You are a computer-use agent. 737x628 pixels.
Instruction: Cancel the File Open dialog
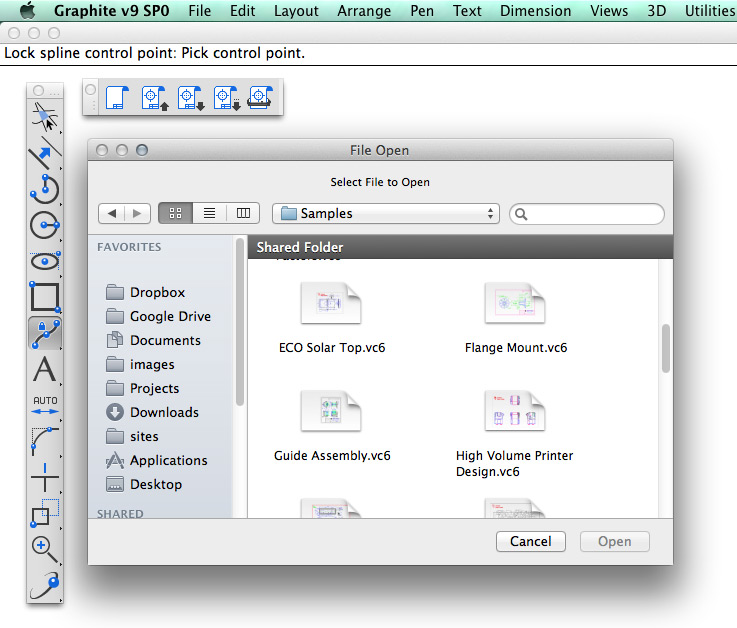[531, 542]
